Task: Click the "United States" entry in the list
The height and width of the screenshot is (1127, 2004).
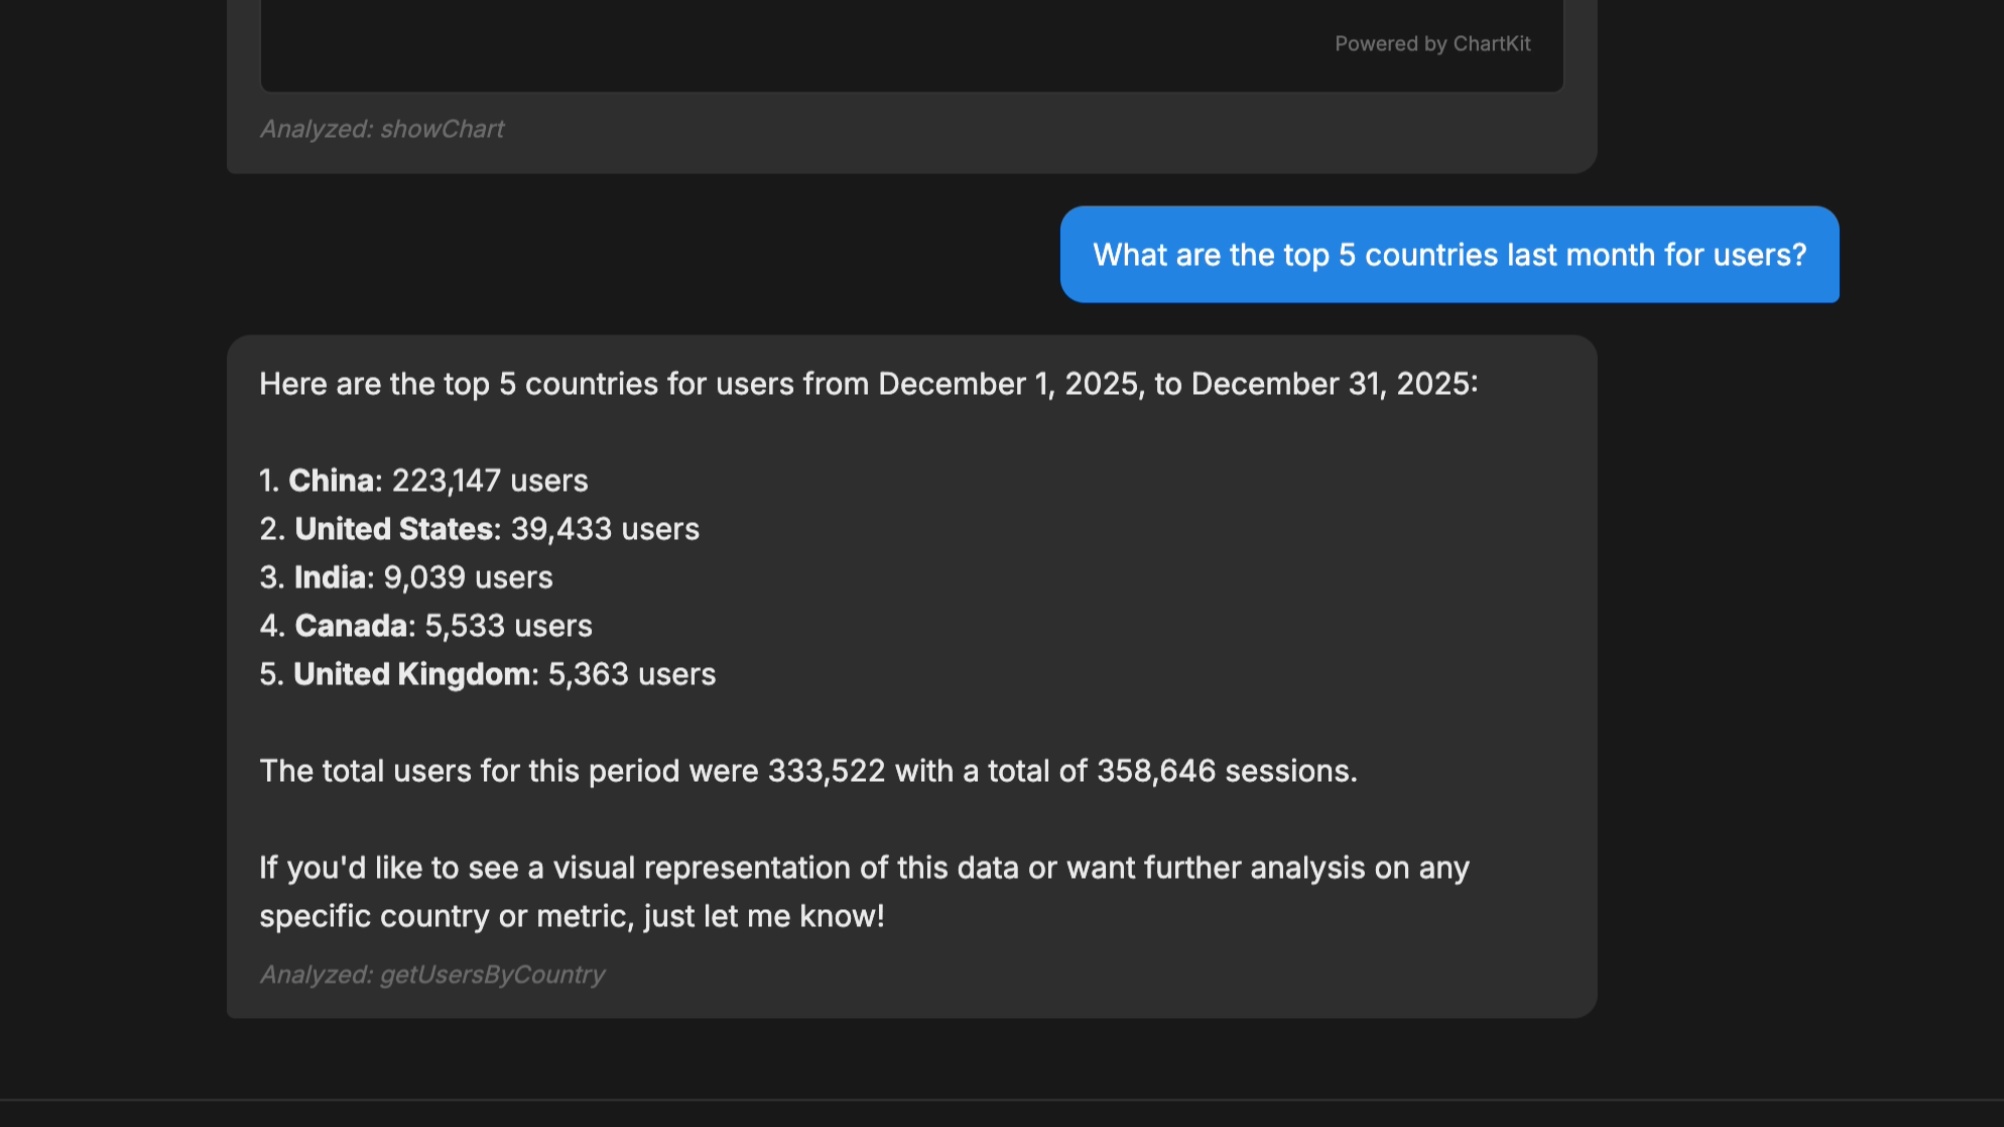Action: tap(394, 528)
